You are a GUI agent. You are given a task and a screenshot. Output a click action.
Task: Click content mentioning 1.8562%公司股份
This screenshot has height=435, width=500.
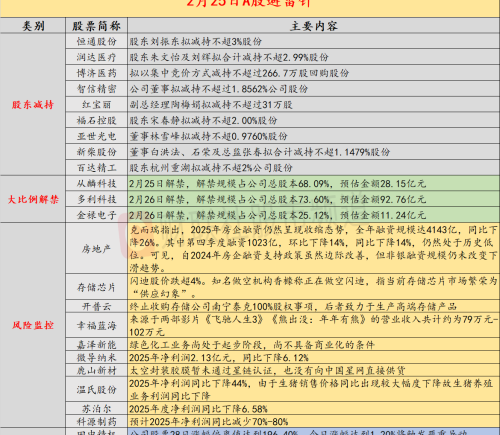(219, 89)
